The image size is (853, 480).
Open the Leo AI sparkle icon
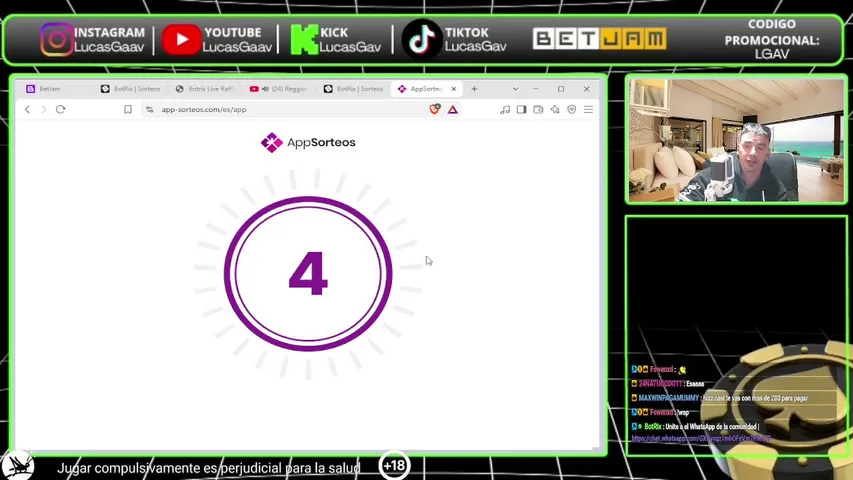point(555,109)
